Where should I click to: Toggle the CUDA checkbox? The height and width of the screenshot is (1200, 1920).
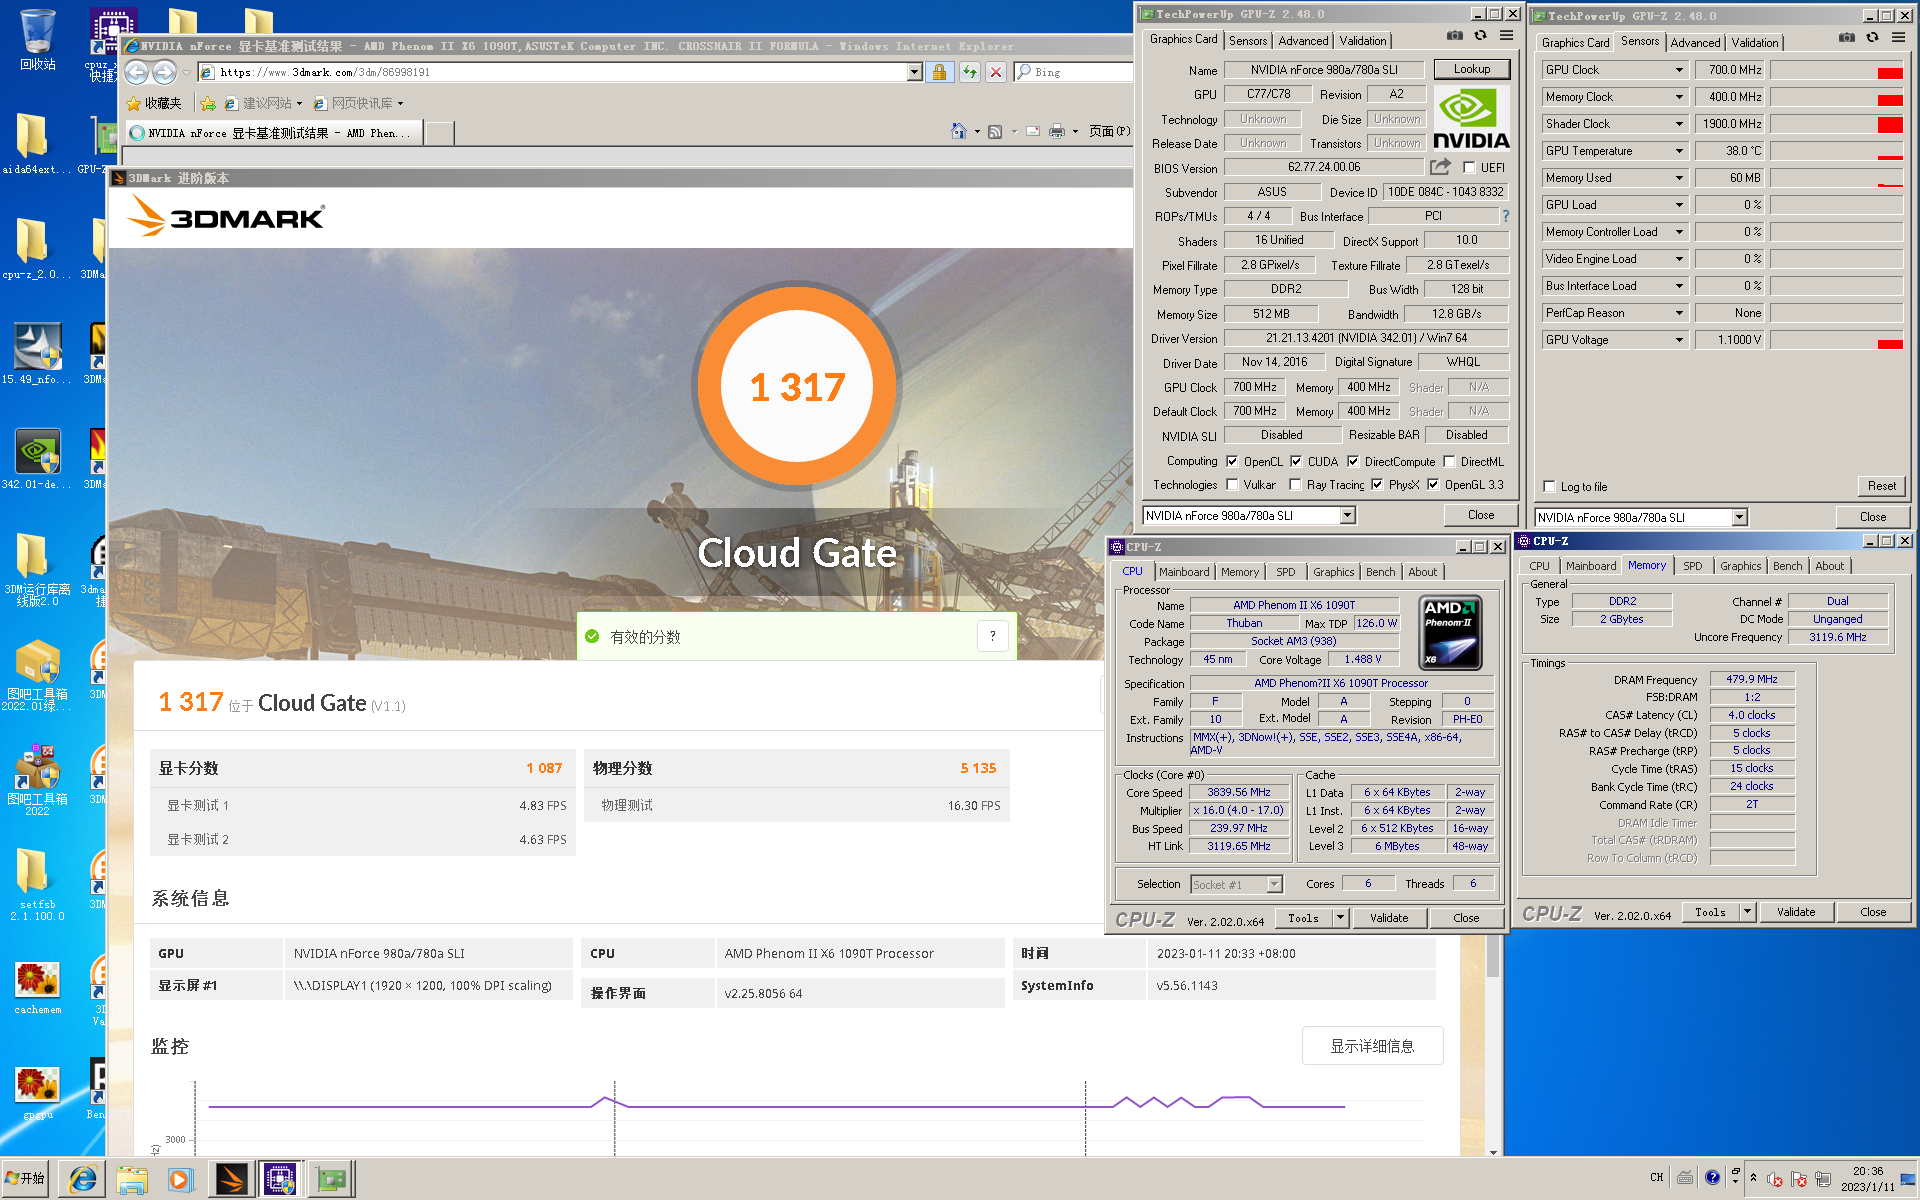coord(1296,461)
